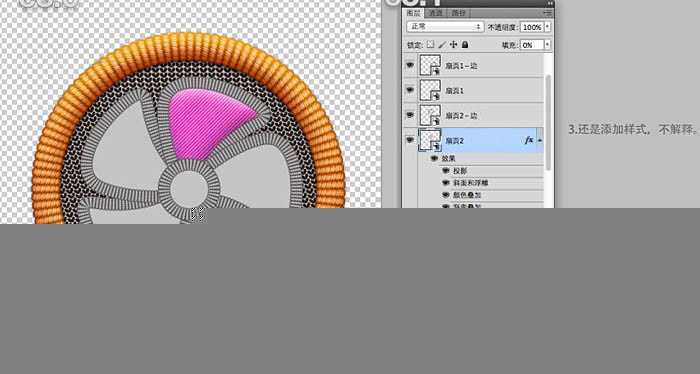
Task: Select the 颜色叠加 effect entry
Action: (x=467, y=195)
